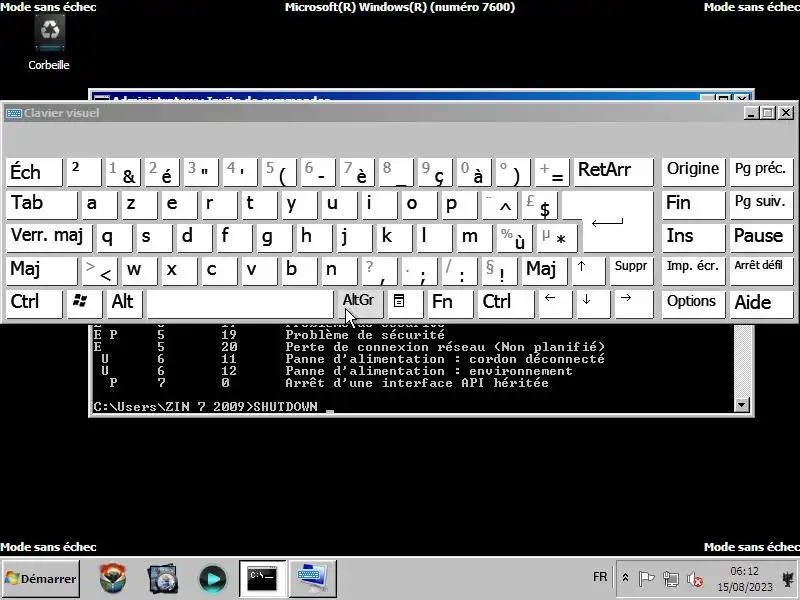This screenshot has height=600, width=800.
Task: Click the down arrow key
Action: pyautogui.click(x=593, y=303)
